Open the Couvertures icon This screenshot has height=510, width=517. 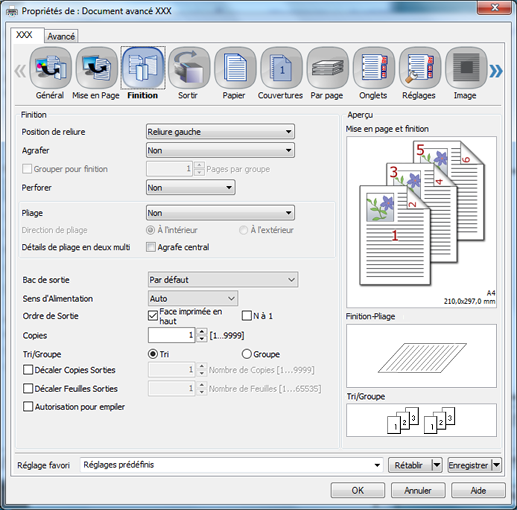(x=281, y=68)
